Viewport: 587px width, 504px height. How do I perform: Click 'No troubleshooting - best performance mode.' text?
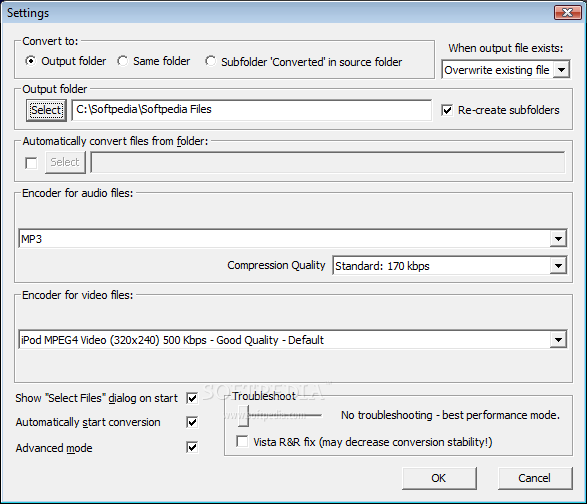450,415
